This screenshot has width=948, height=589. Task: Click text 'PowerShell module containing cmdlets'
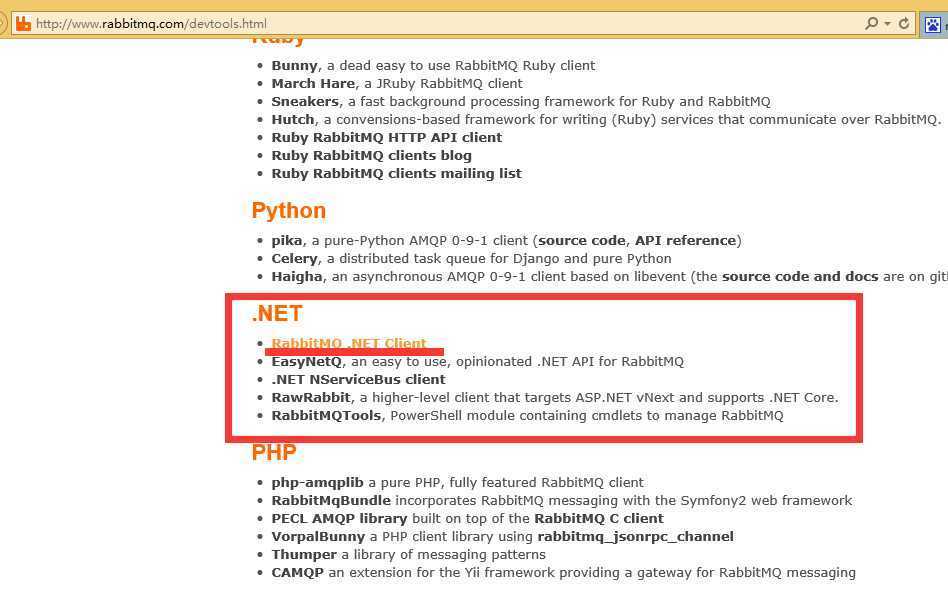pyautogui.click(x=516, y=416)
